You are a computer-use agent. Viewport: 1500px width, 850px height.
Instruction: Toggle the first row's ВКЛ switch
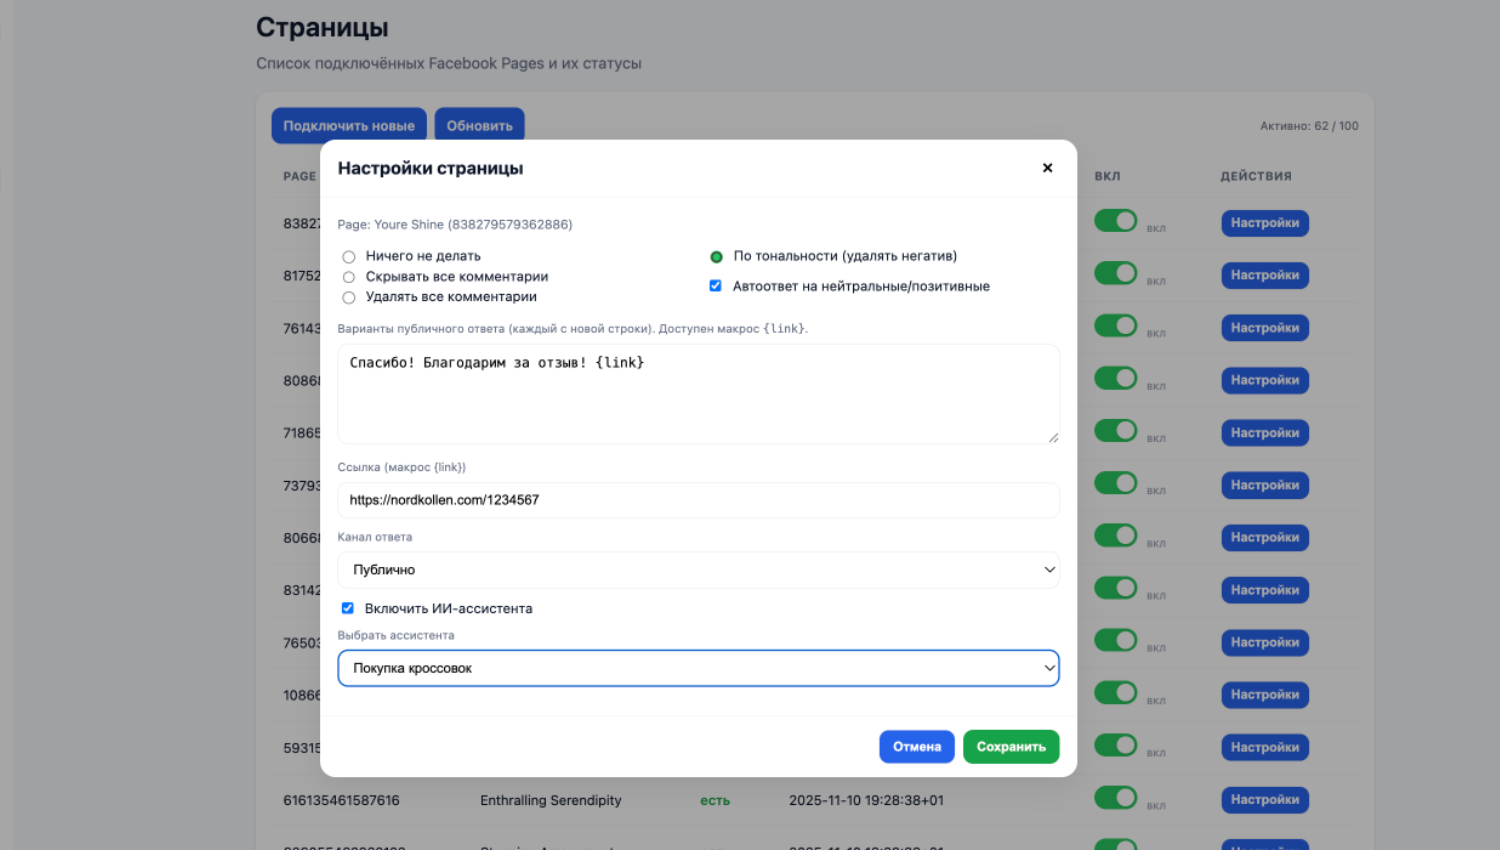pyautogui.click(x=1115, y=221)
